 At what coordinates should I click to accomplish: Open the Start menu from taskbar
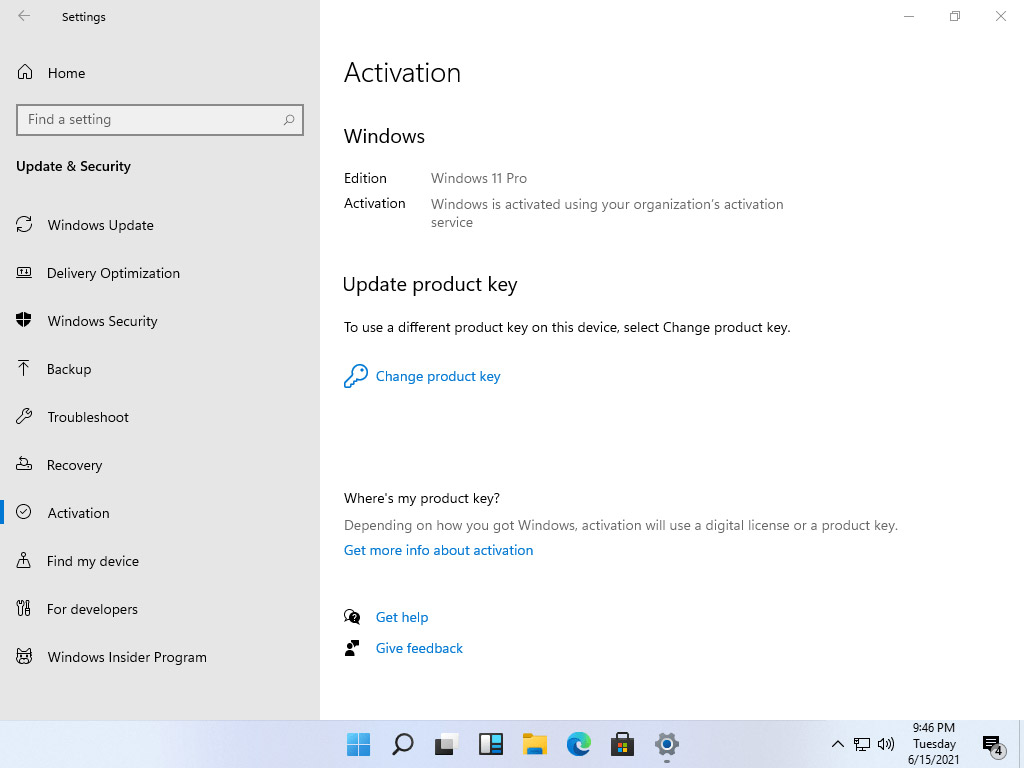point(359,744)
